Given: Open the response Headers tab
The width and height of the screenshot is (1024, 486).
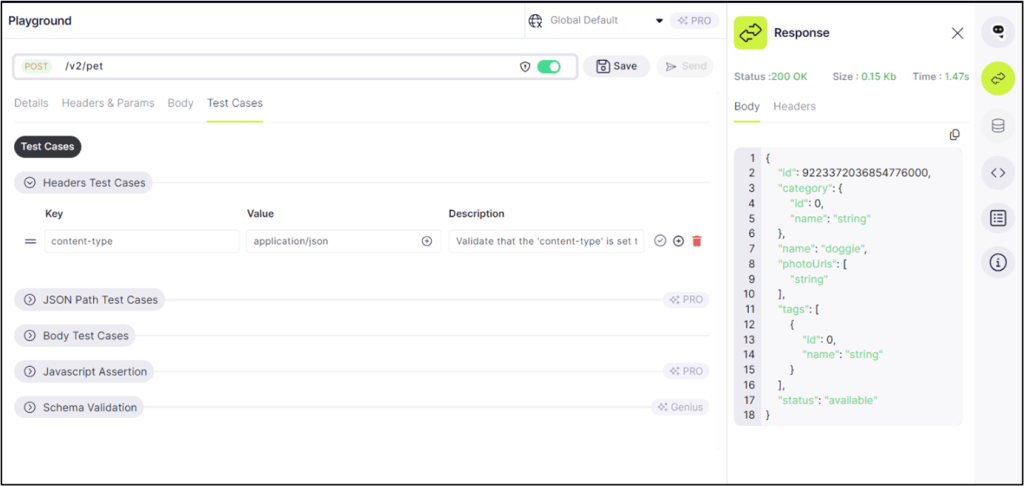Looking at the screenshot, I should pos(794,106).
